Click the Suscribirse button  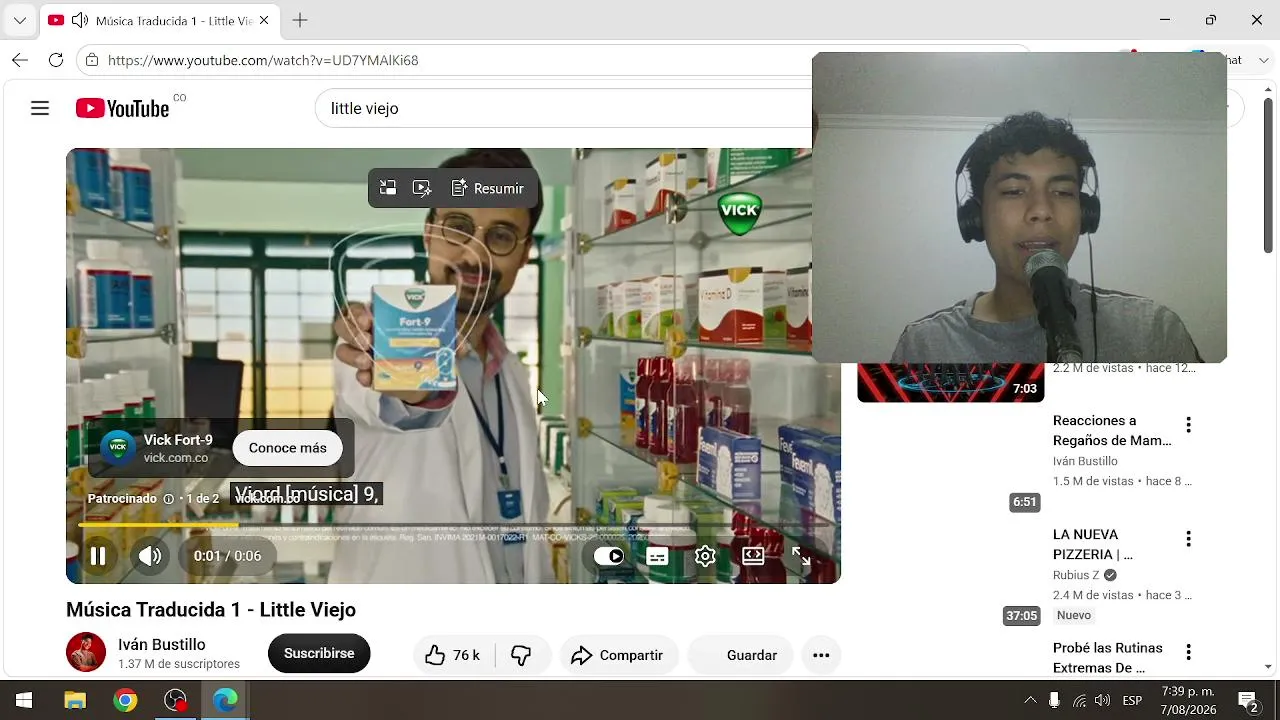(319, 653)
